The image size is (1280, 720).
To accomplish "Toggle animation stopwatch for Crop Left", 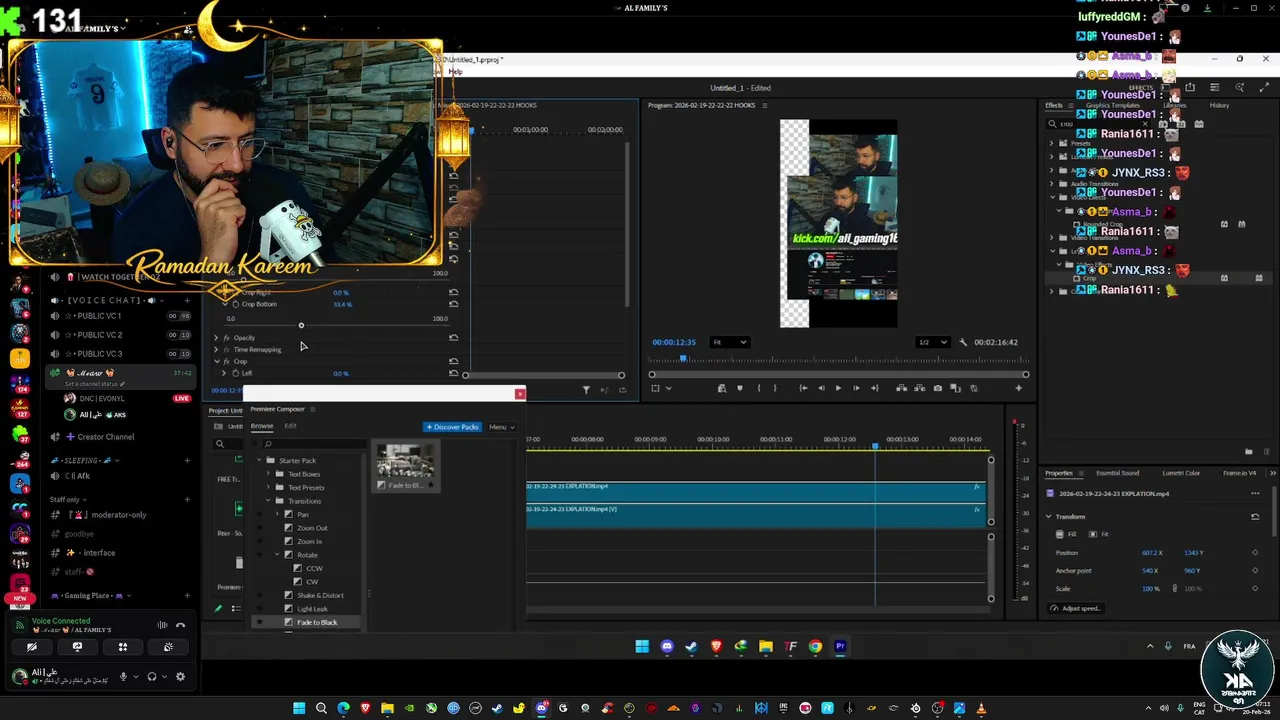I will [235, 373].
